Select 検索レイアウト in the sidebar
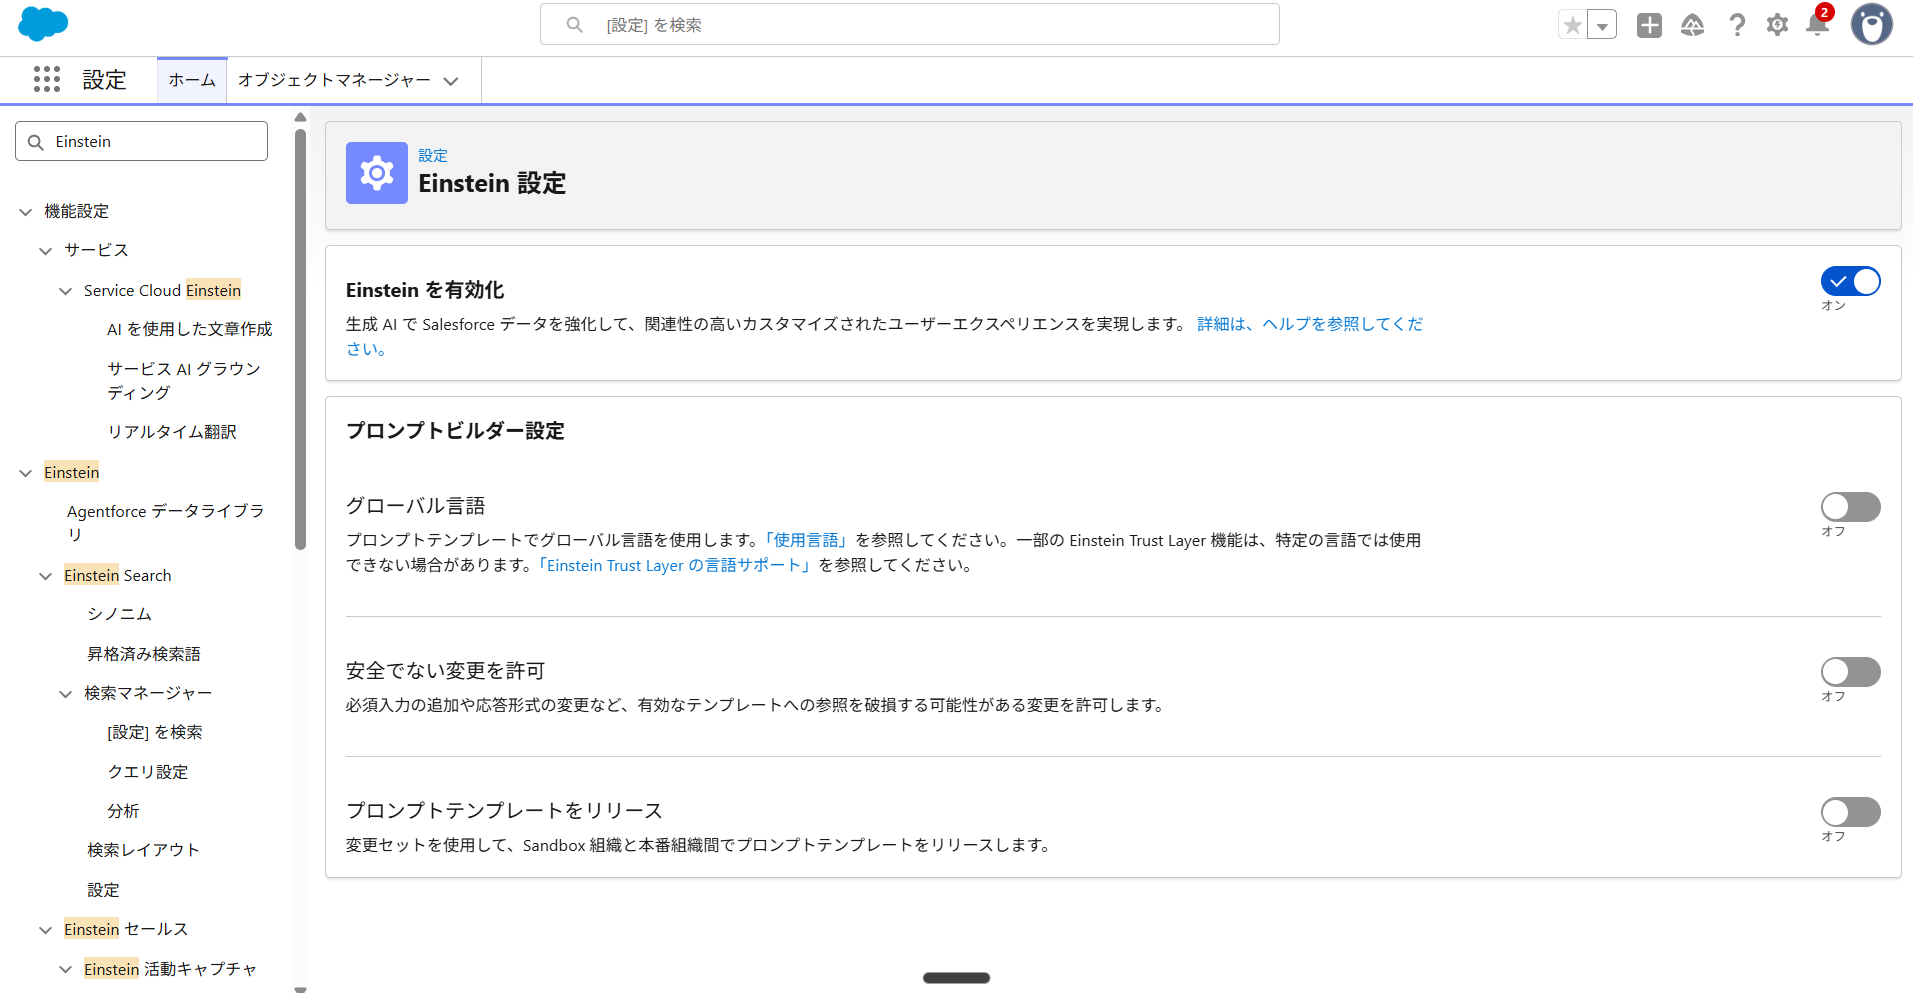The width and height of the screenshot is (1913, 993). click(143, 849)
